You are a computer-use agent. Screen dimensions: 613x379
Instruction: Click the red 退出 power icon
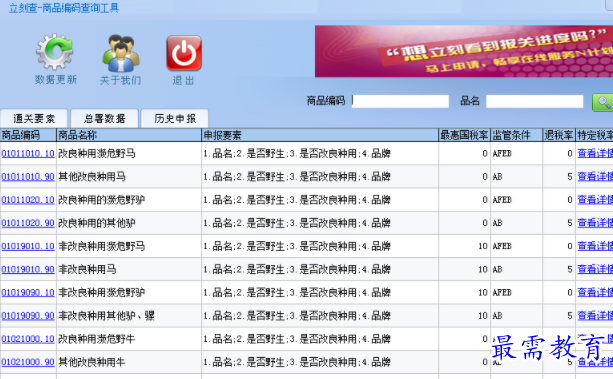pos(184,53)
